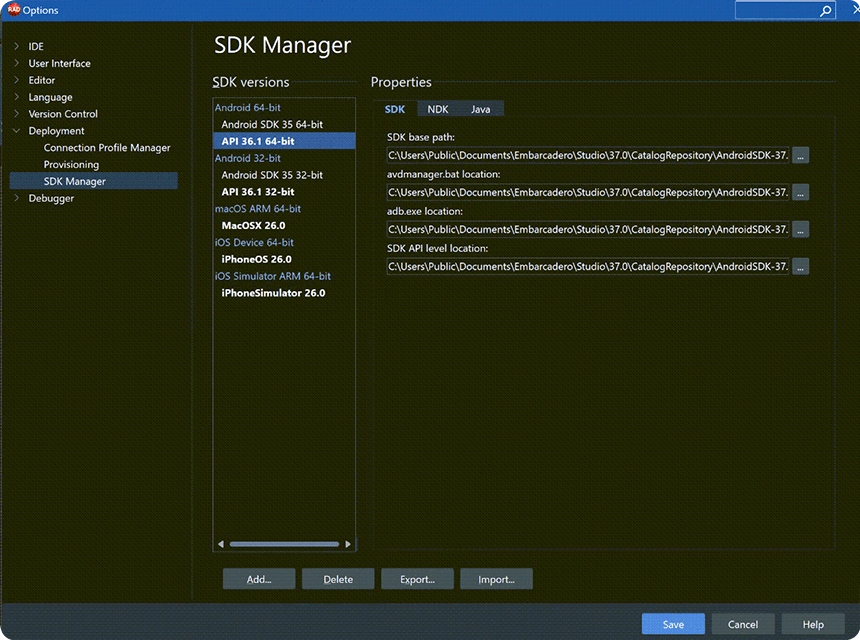This screenshot has height=640, width=860.
Task: Expand the Debugger tree node
Action: pyautogui.click(x=17, y=199)
